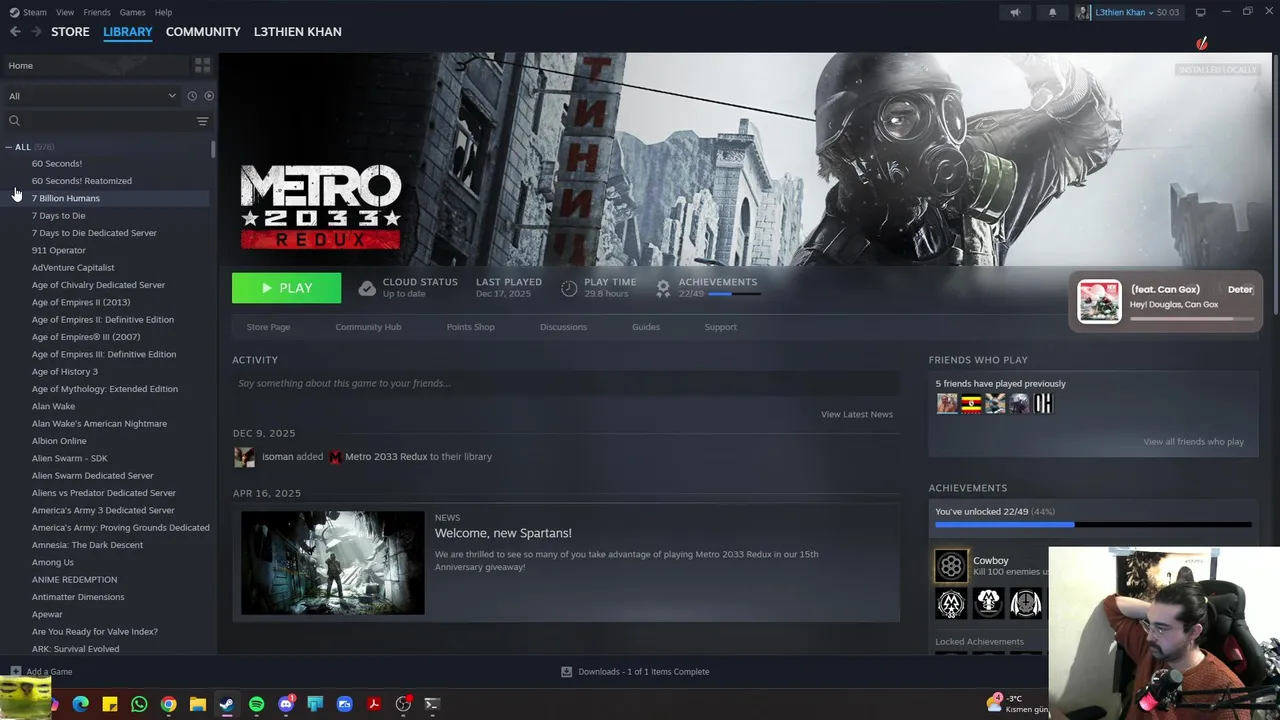Open the terminal from taskbar
This screenshot has height=720, width=1280.
pos(432,704)
